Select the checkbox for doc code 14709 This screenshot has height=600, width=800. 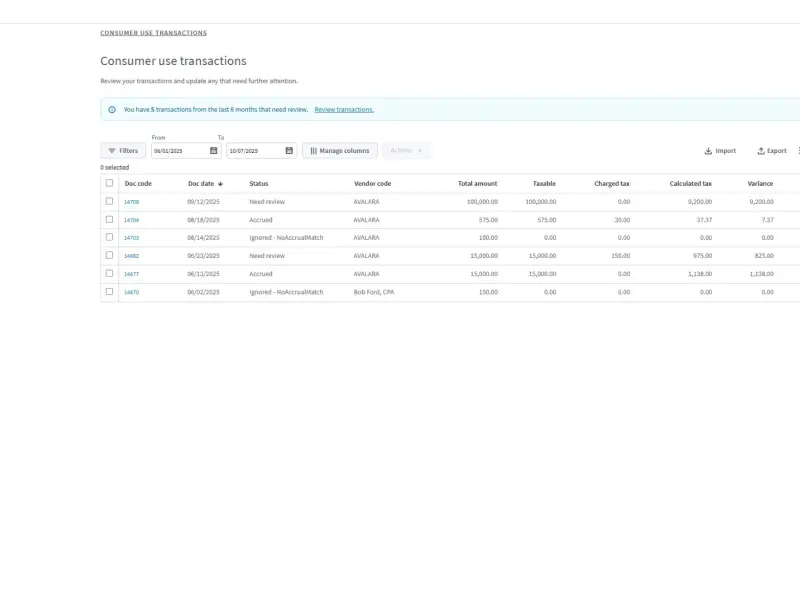click(109, 201)
